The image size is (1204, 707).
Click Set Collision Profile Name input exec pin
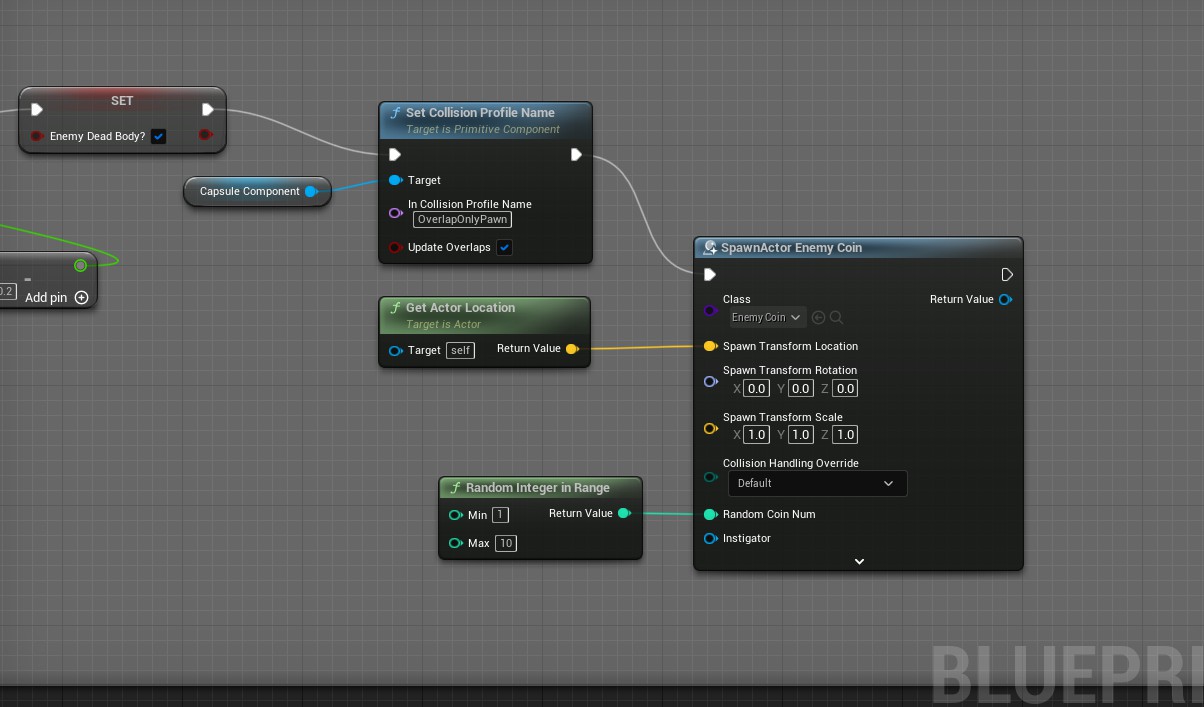395,154
